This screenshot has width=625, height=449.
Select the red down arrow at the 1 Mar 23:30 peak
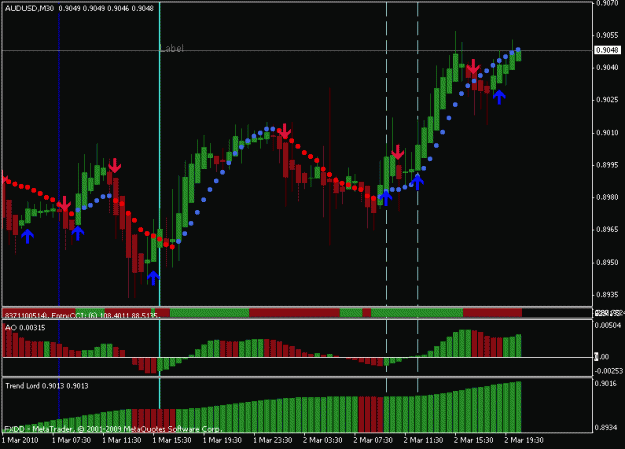(284, 131)
